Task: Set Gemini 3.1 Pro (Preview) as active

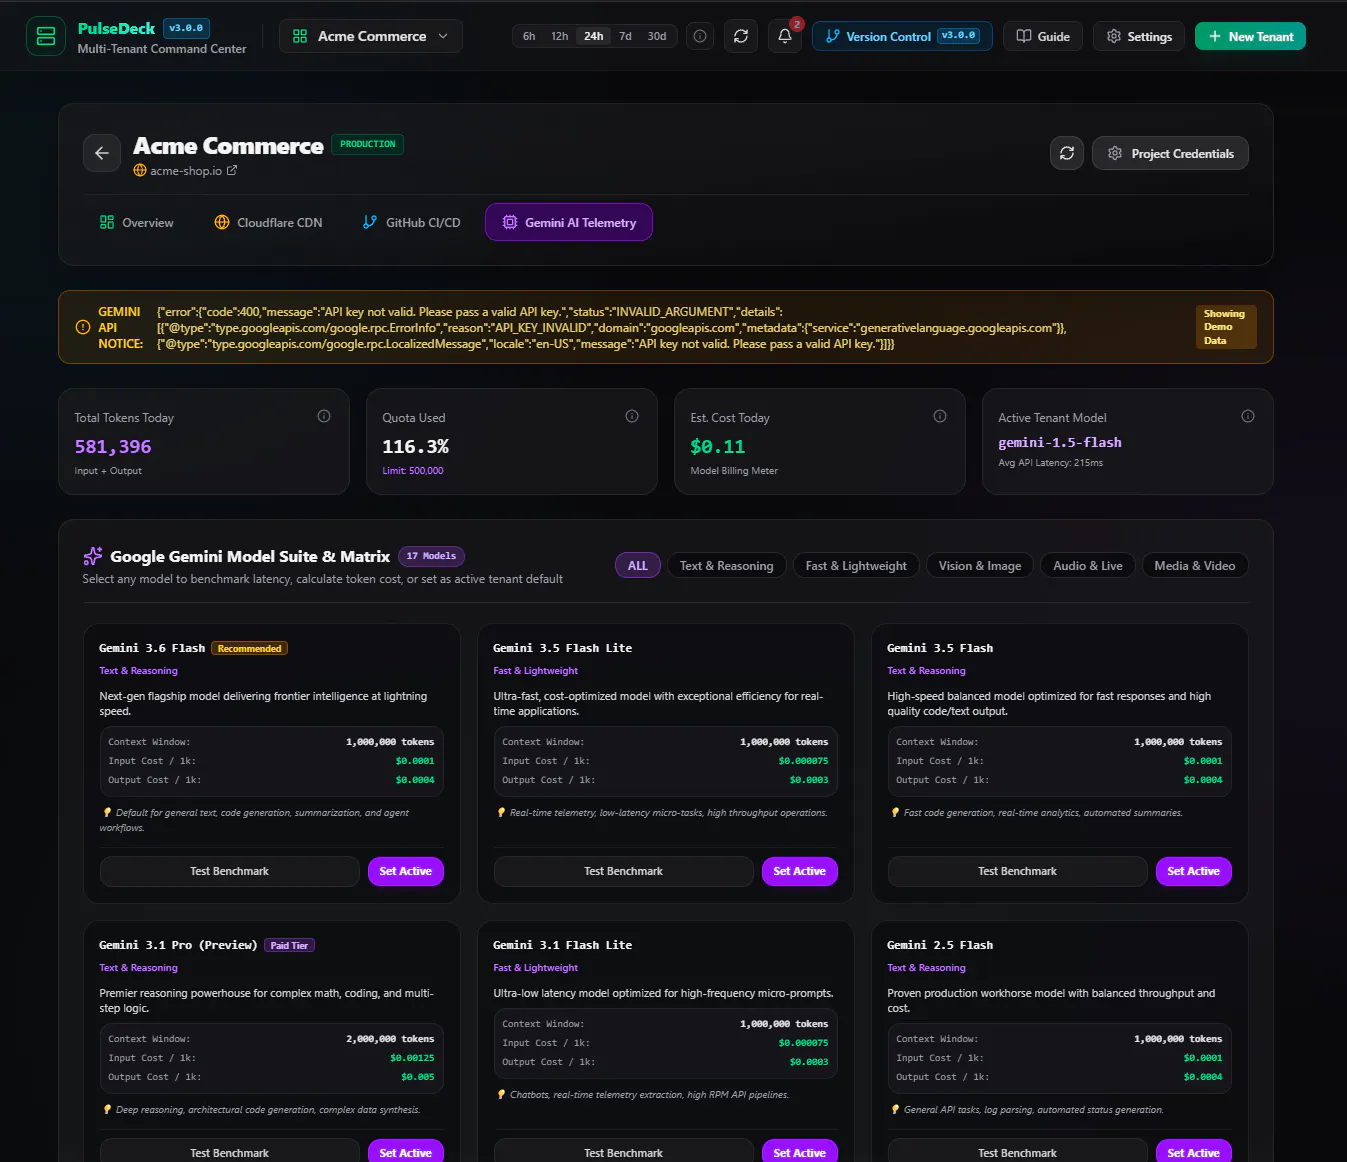Action: click(406, 1151)
